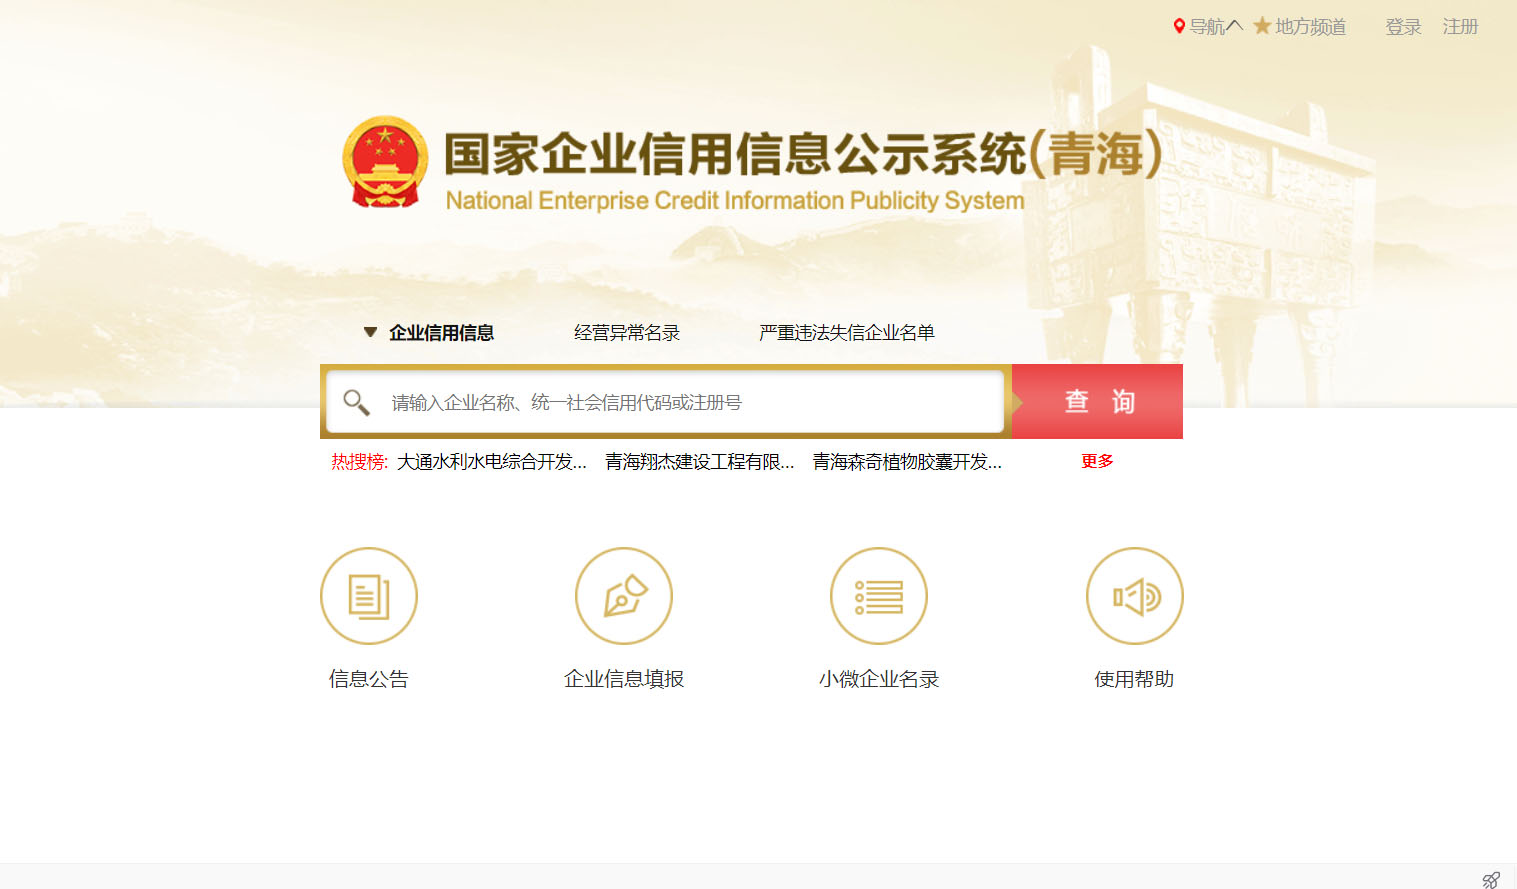Open the 注册 register link
Image resolution: width=1517 pixels, height=889 pixels.
point(1460,27)
